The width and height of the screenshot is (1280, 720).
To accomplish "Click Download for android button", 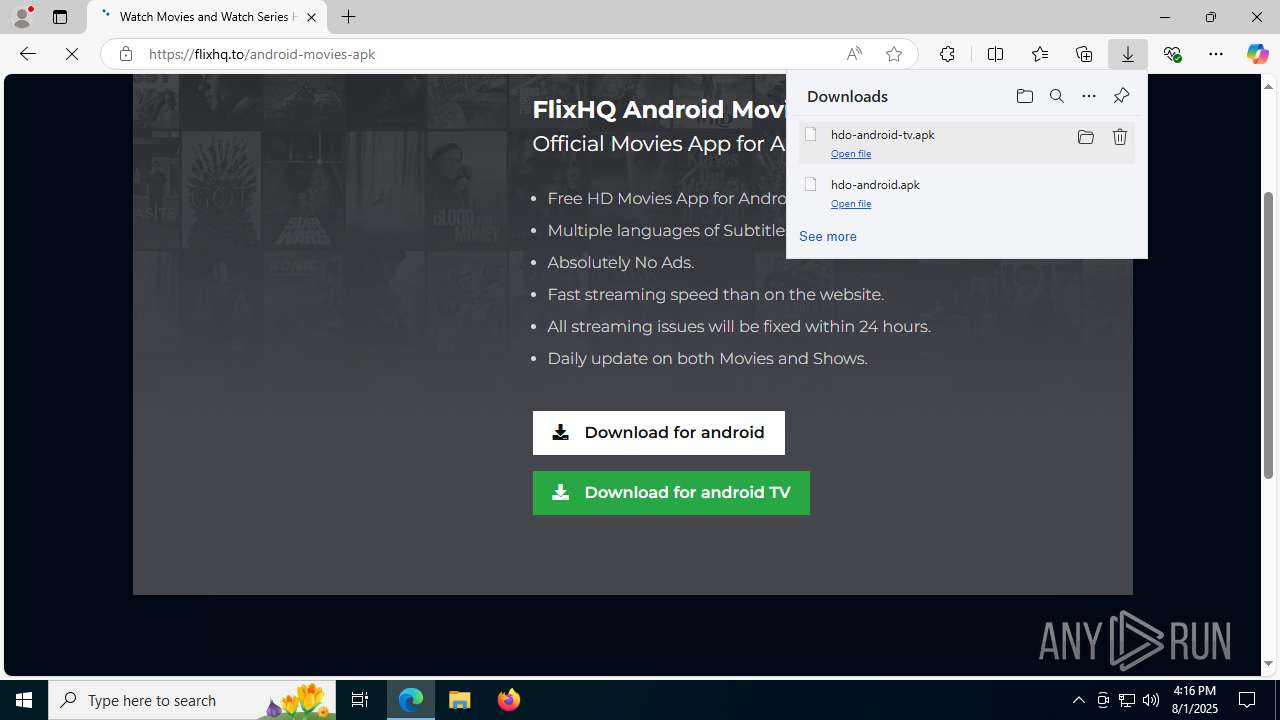I will pyautogui.click(x=659, y=433).
